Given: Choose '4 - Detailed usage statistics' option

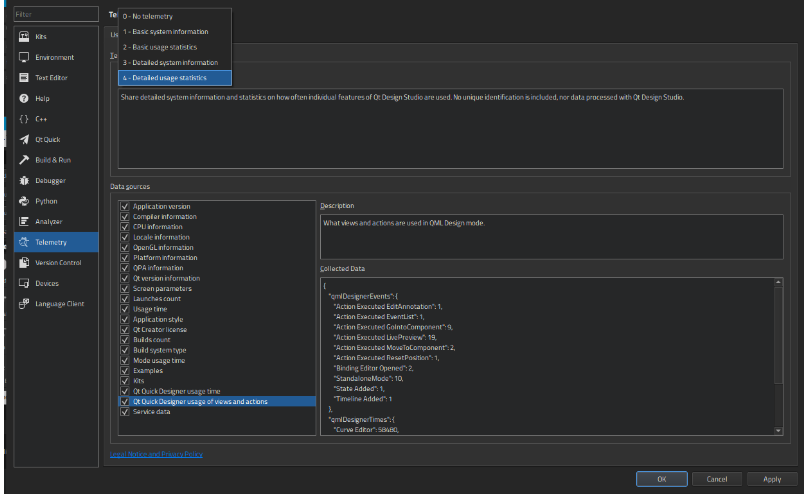Looking at the screenshot, I should pos(175,78).
